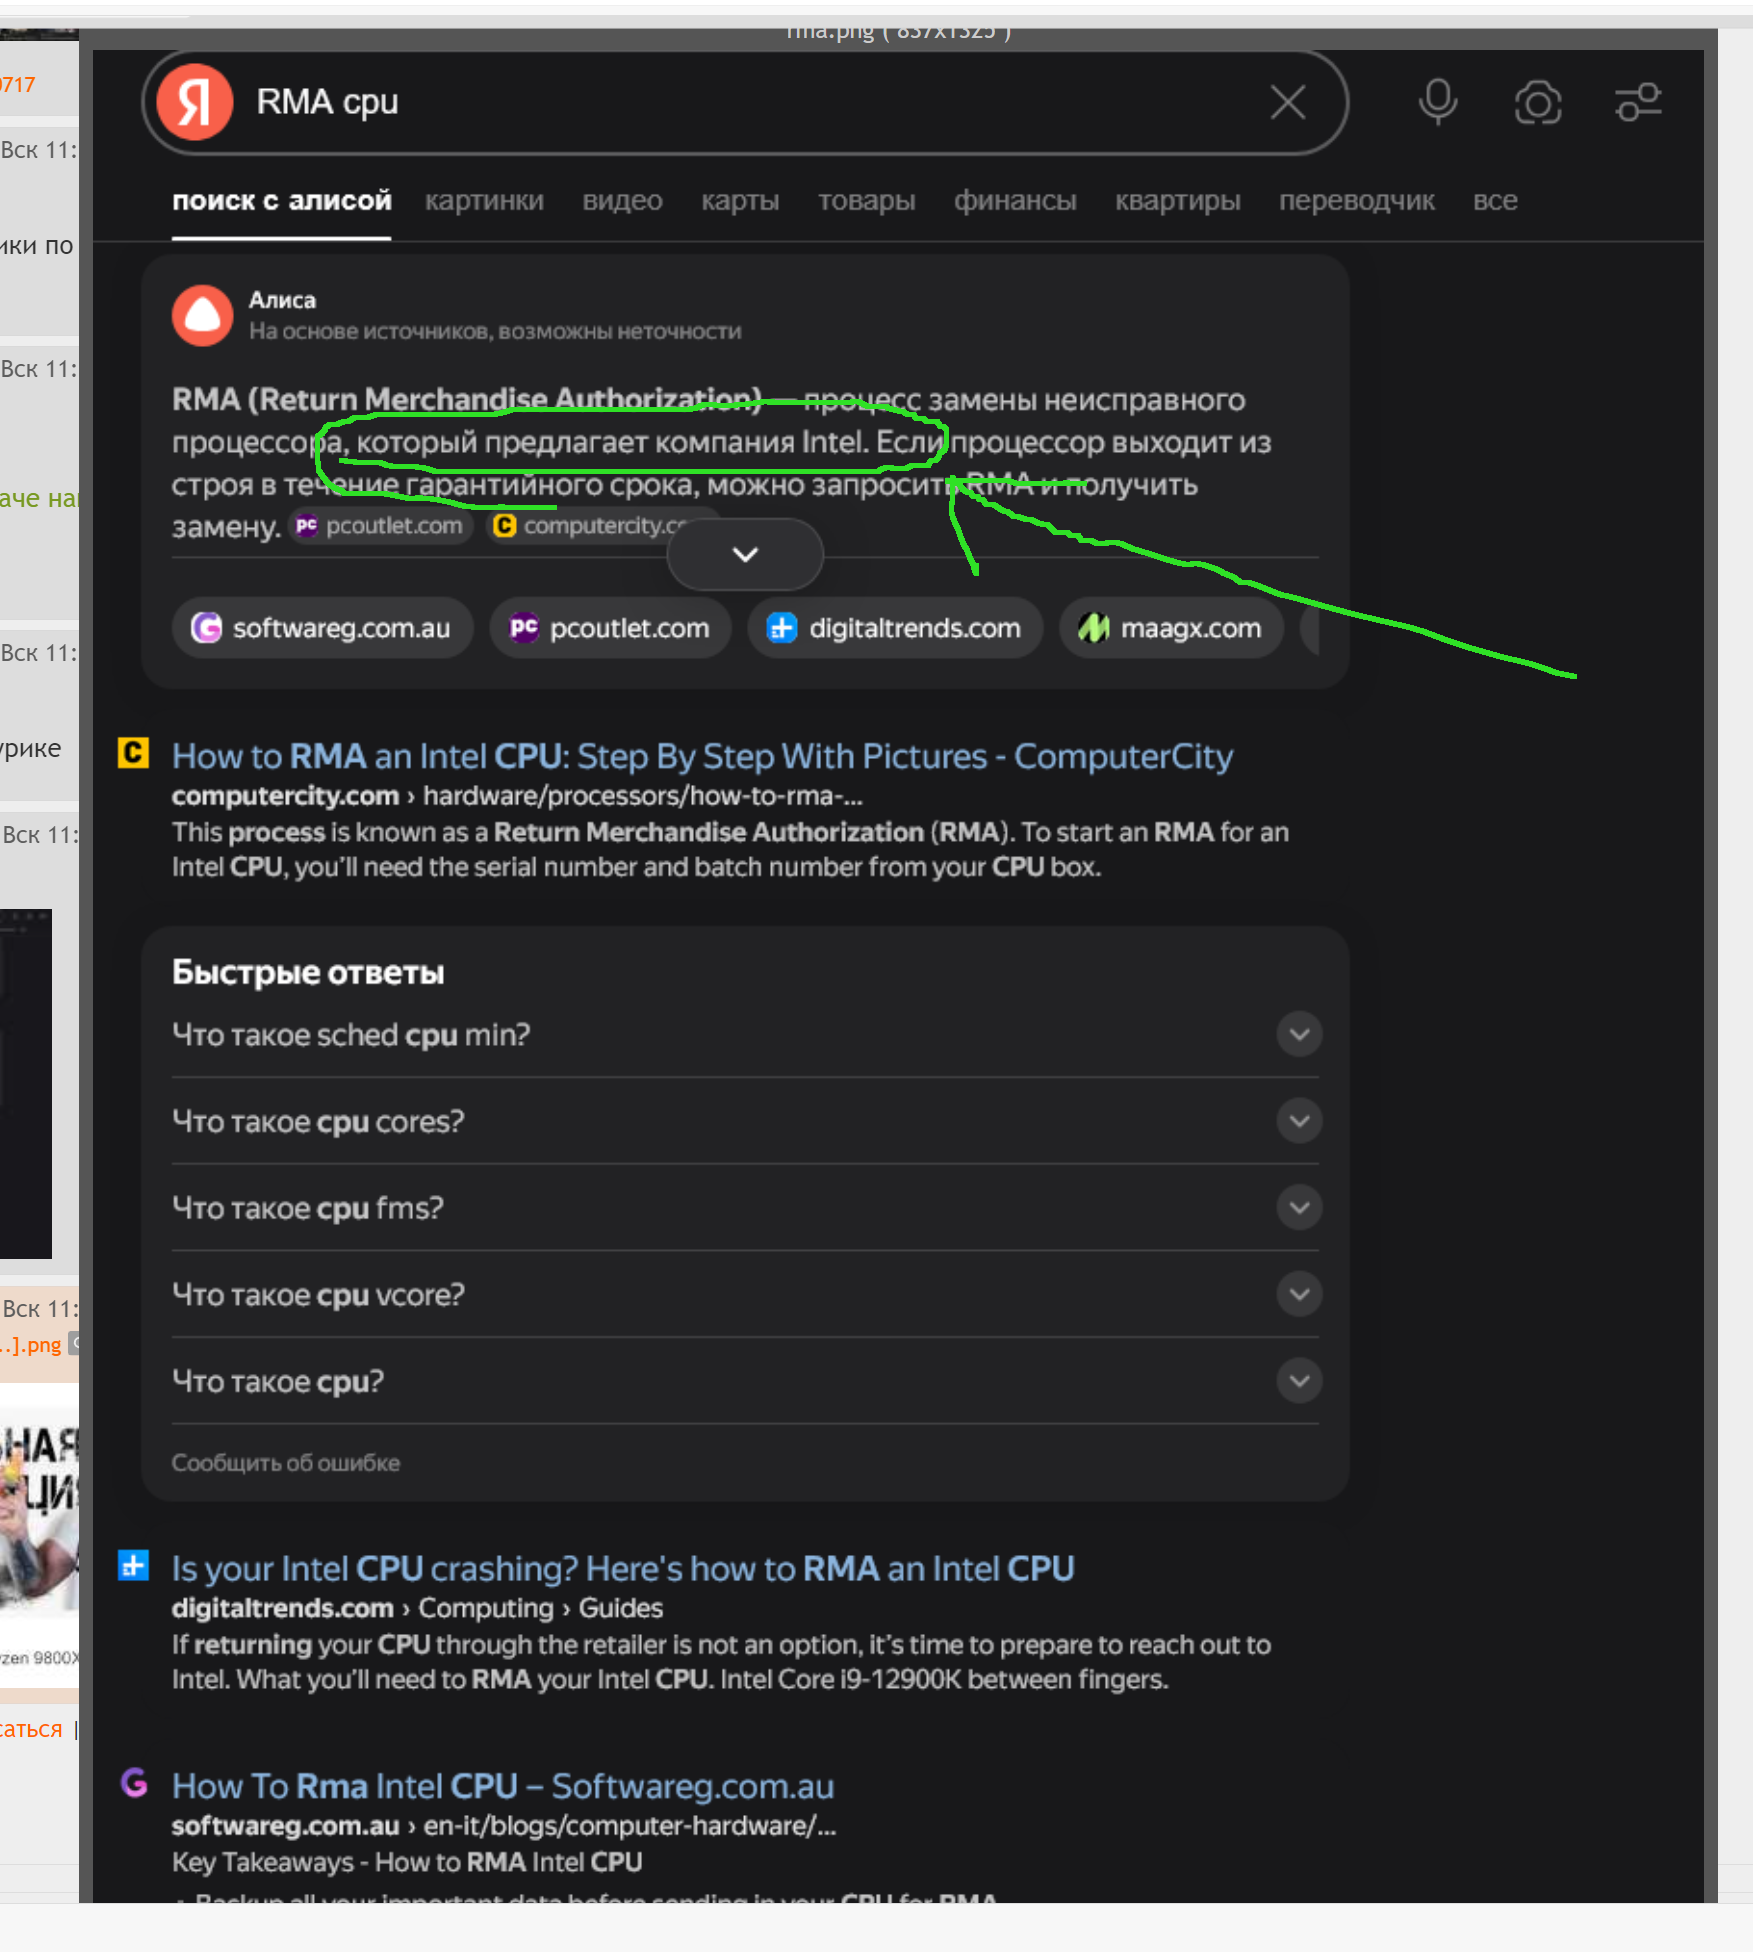Click the softwareg icon inside its source chip
The width and height of the screenshot is (1753, 1952).
[206, 628]
